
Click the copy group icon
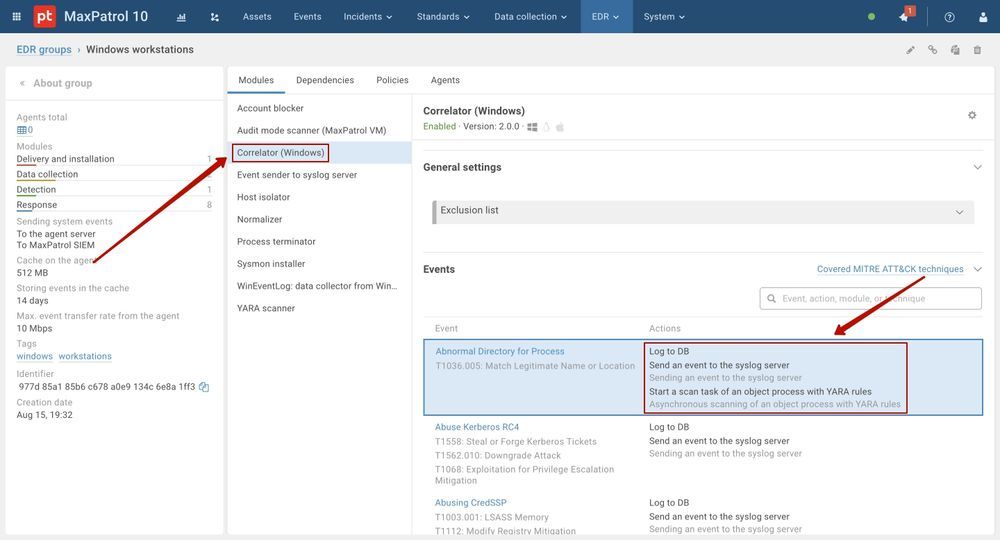click(x=955, y=50)
